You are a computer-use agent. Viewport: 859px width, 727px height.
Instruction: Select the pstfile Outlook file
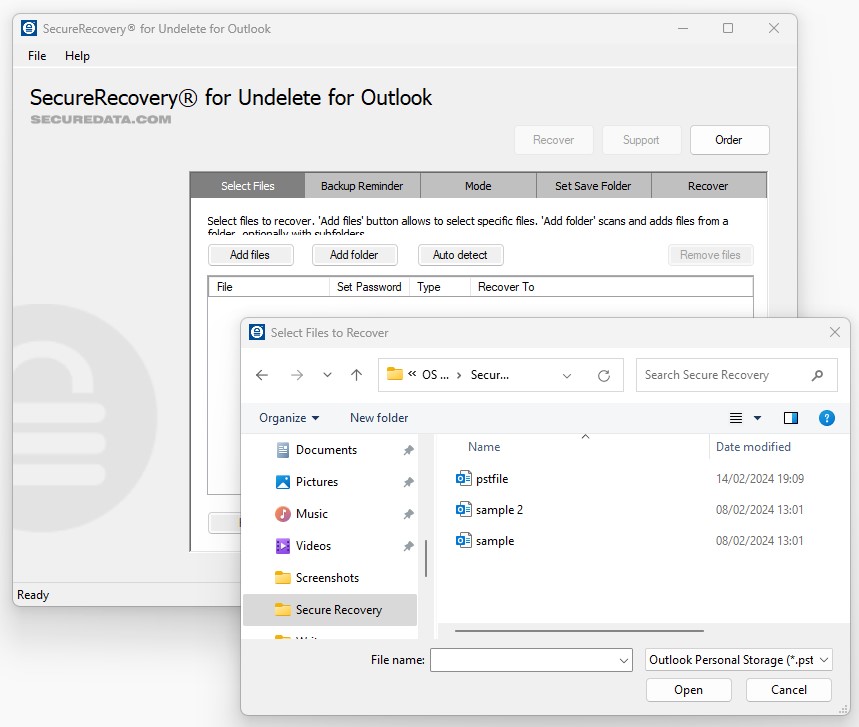point(491,479)
